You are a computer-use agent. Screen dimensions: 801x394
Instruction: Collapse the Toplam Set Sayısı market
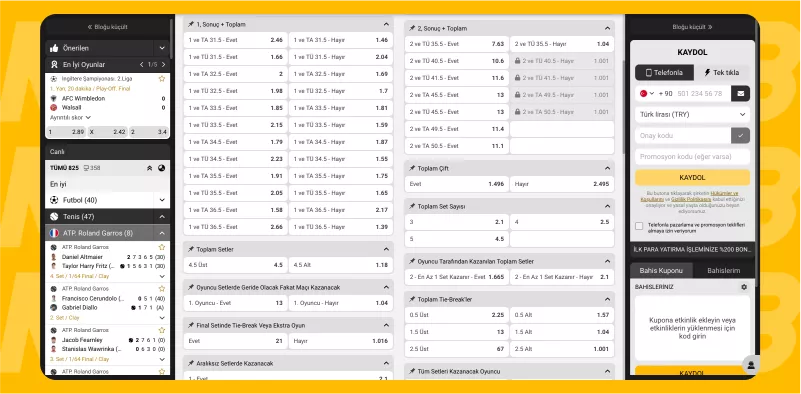click(x=607, y=206)
